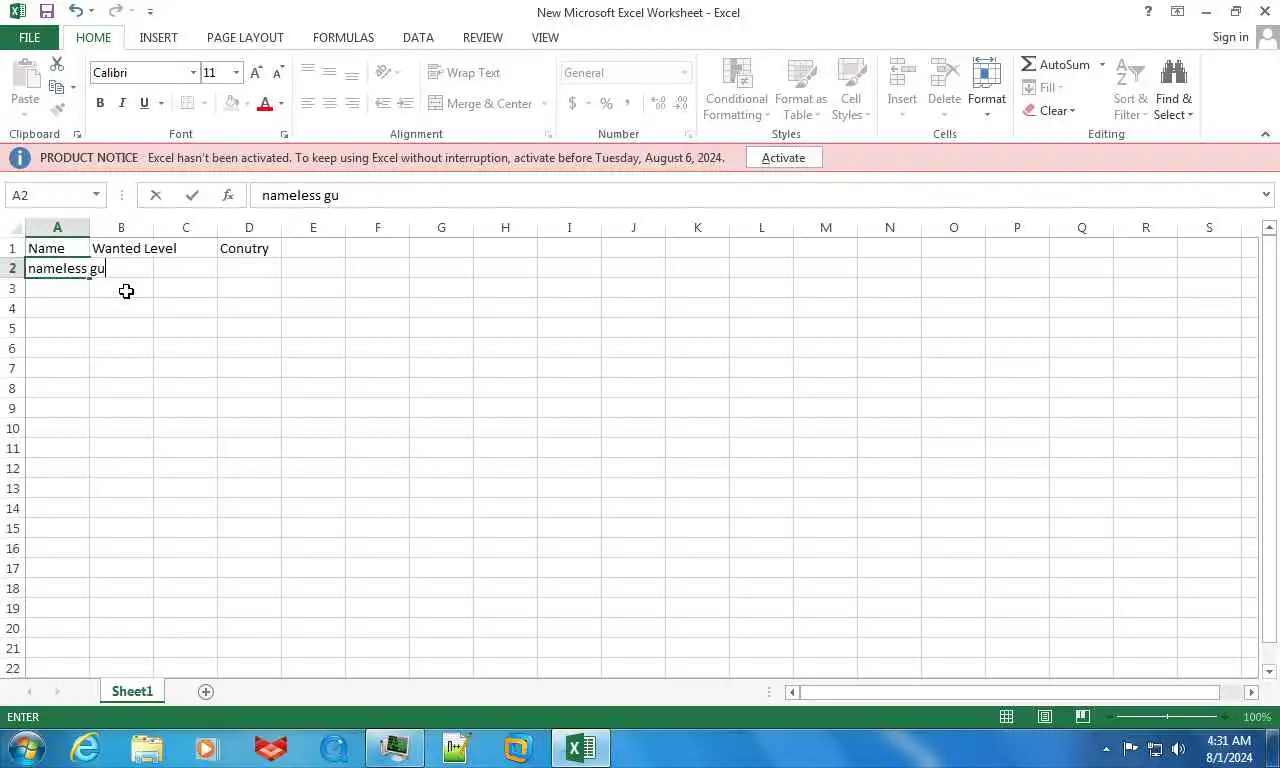
Task: Open Find & Select binoculars
Action: 1173,89
